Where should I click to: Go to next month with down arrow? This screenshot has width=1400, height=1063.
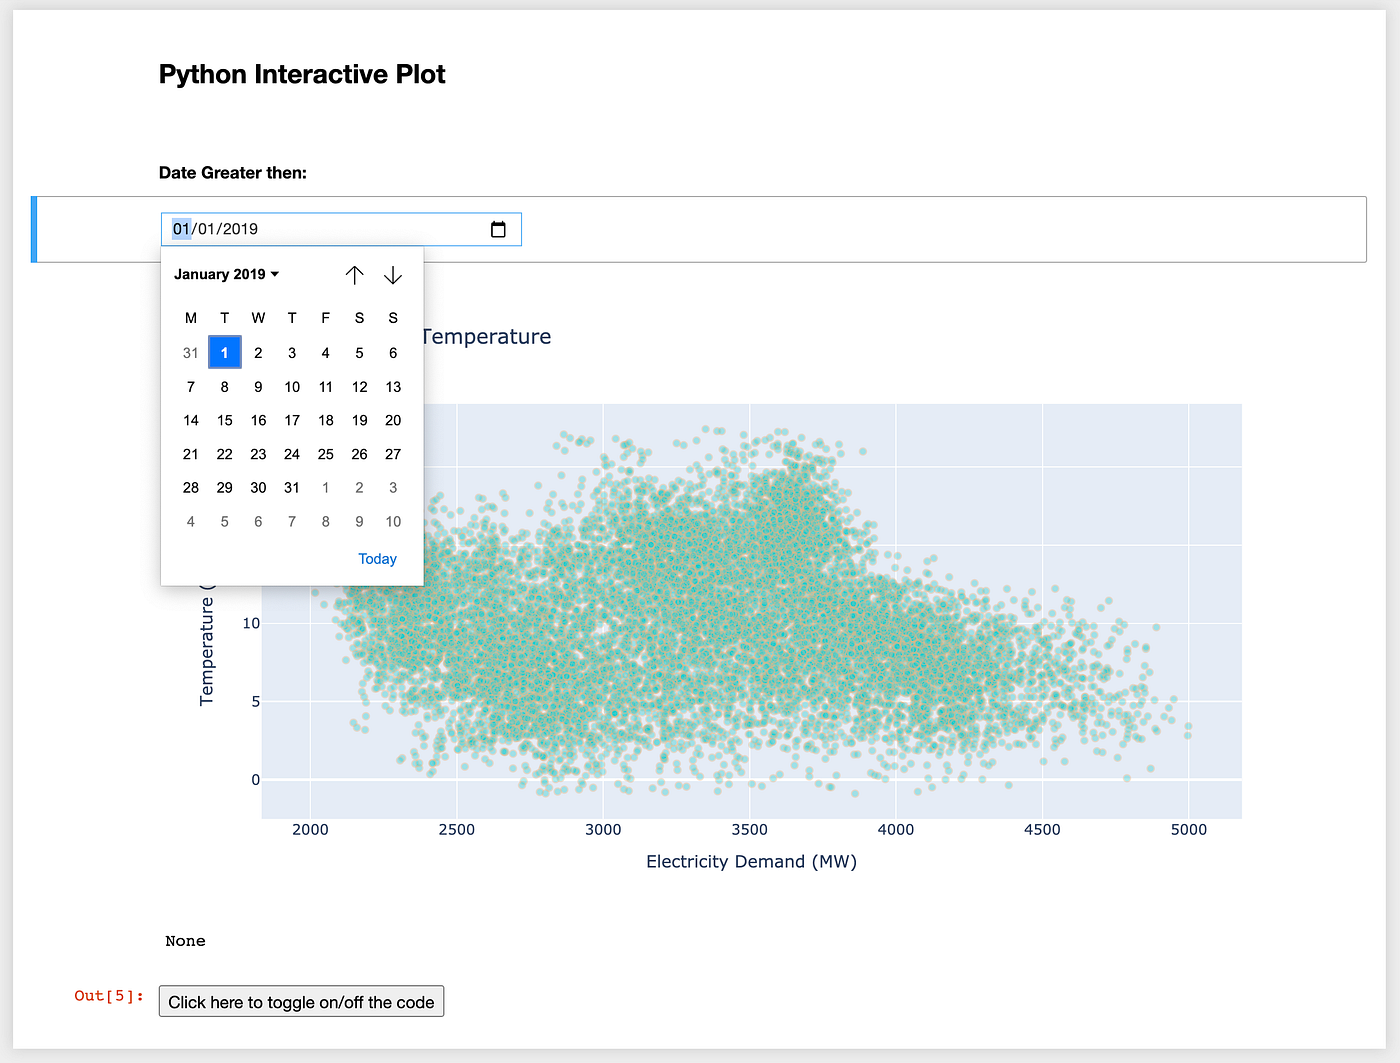click(x=393, y=275)
